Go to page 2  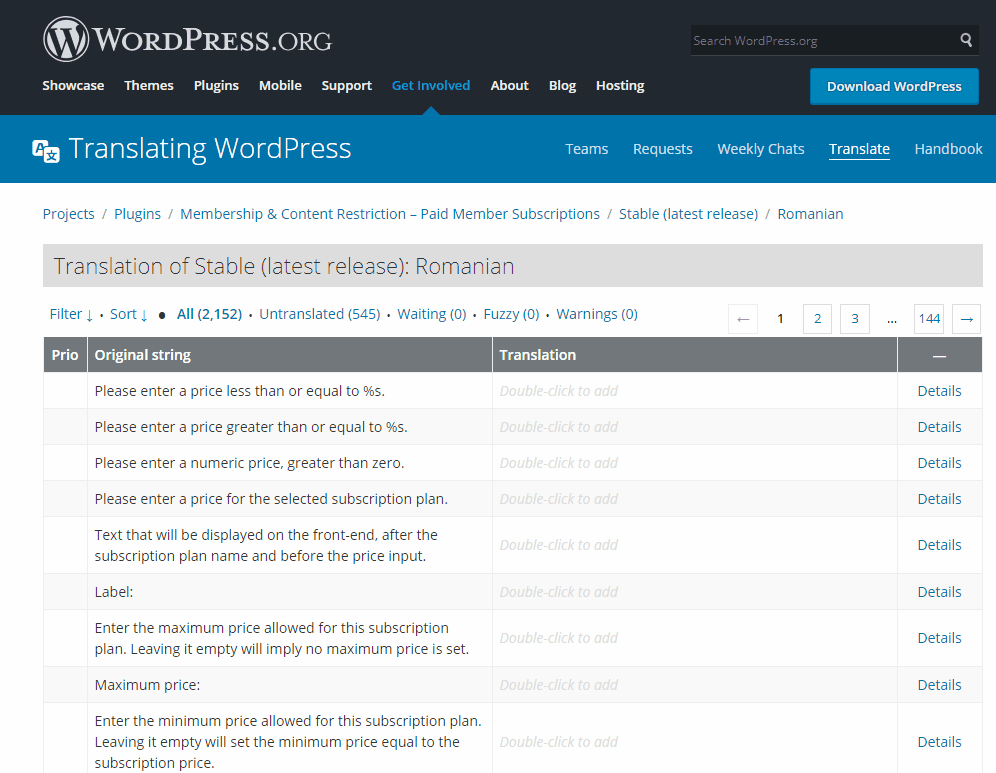[818, 319]
